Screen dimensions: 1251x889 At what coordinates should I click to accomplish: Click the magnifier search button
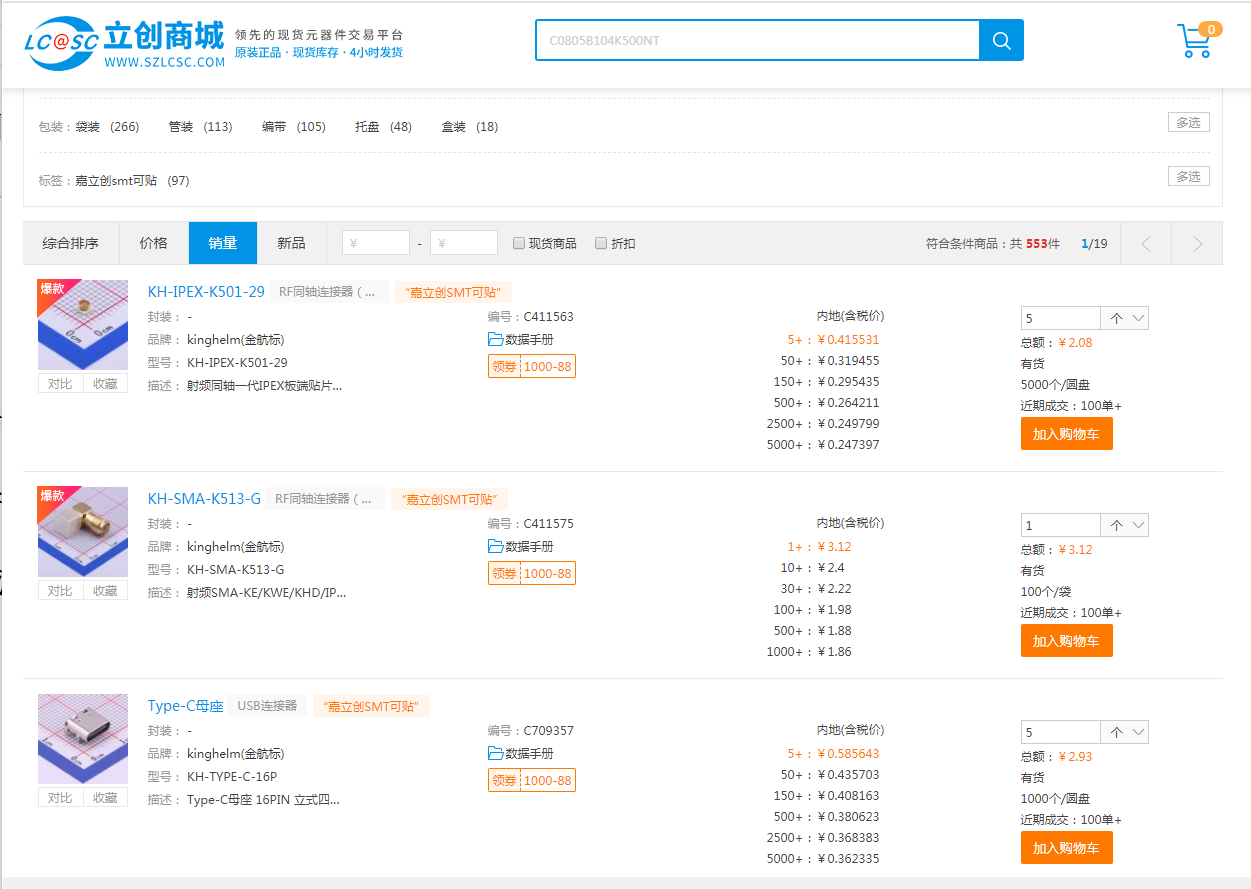pos(1001,40)
